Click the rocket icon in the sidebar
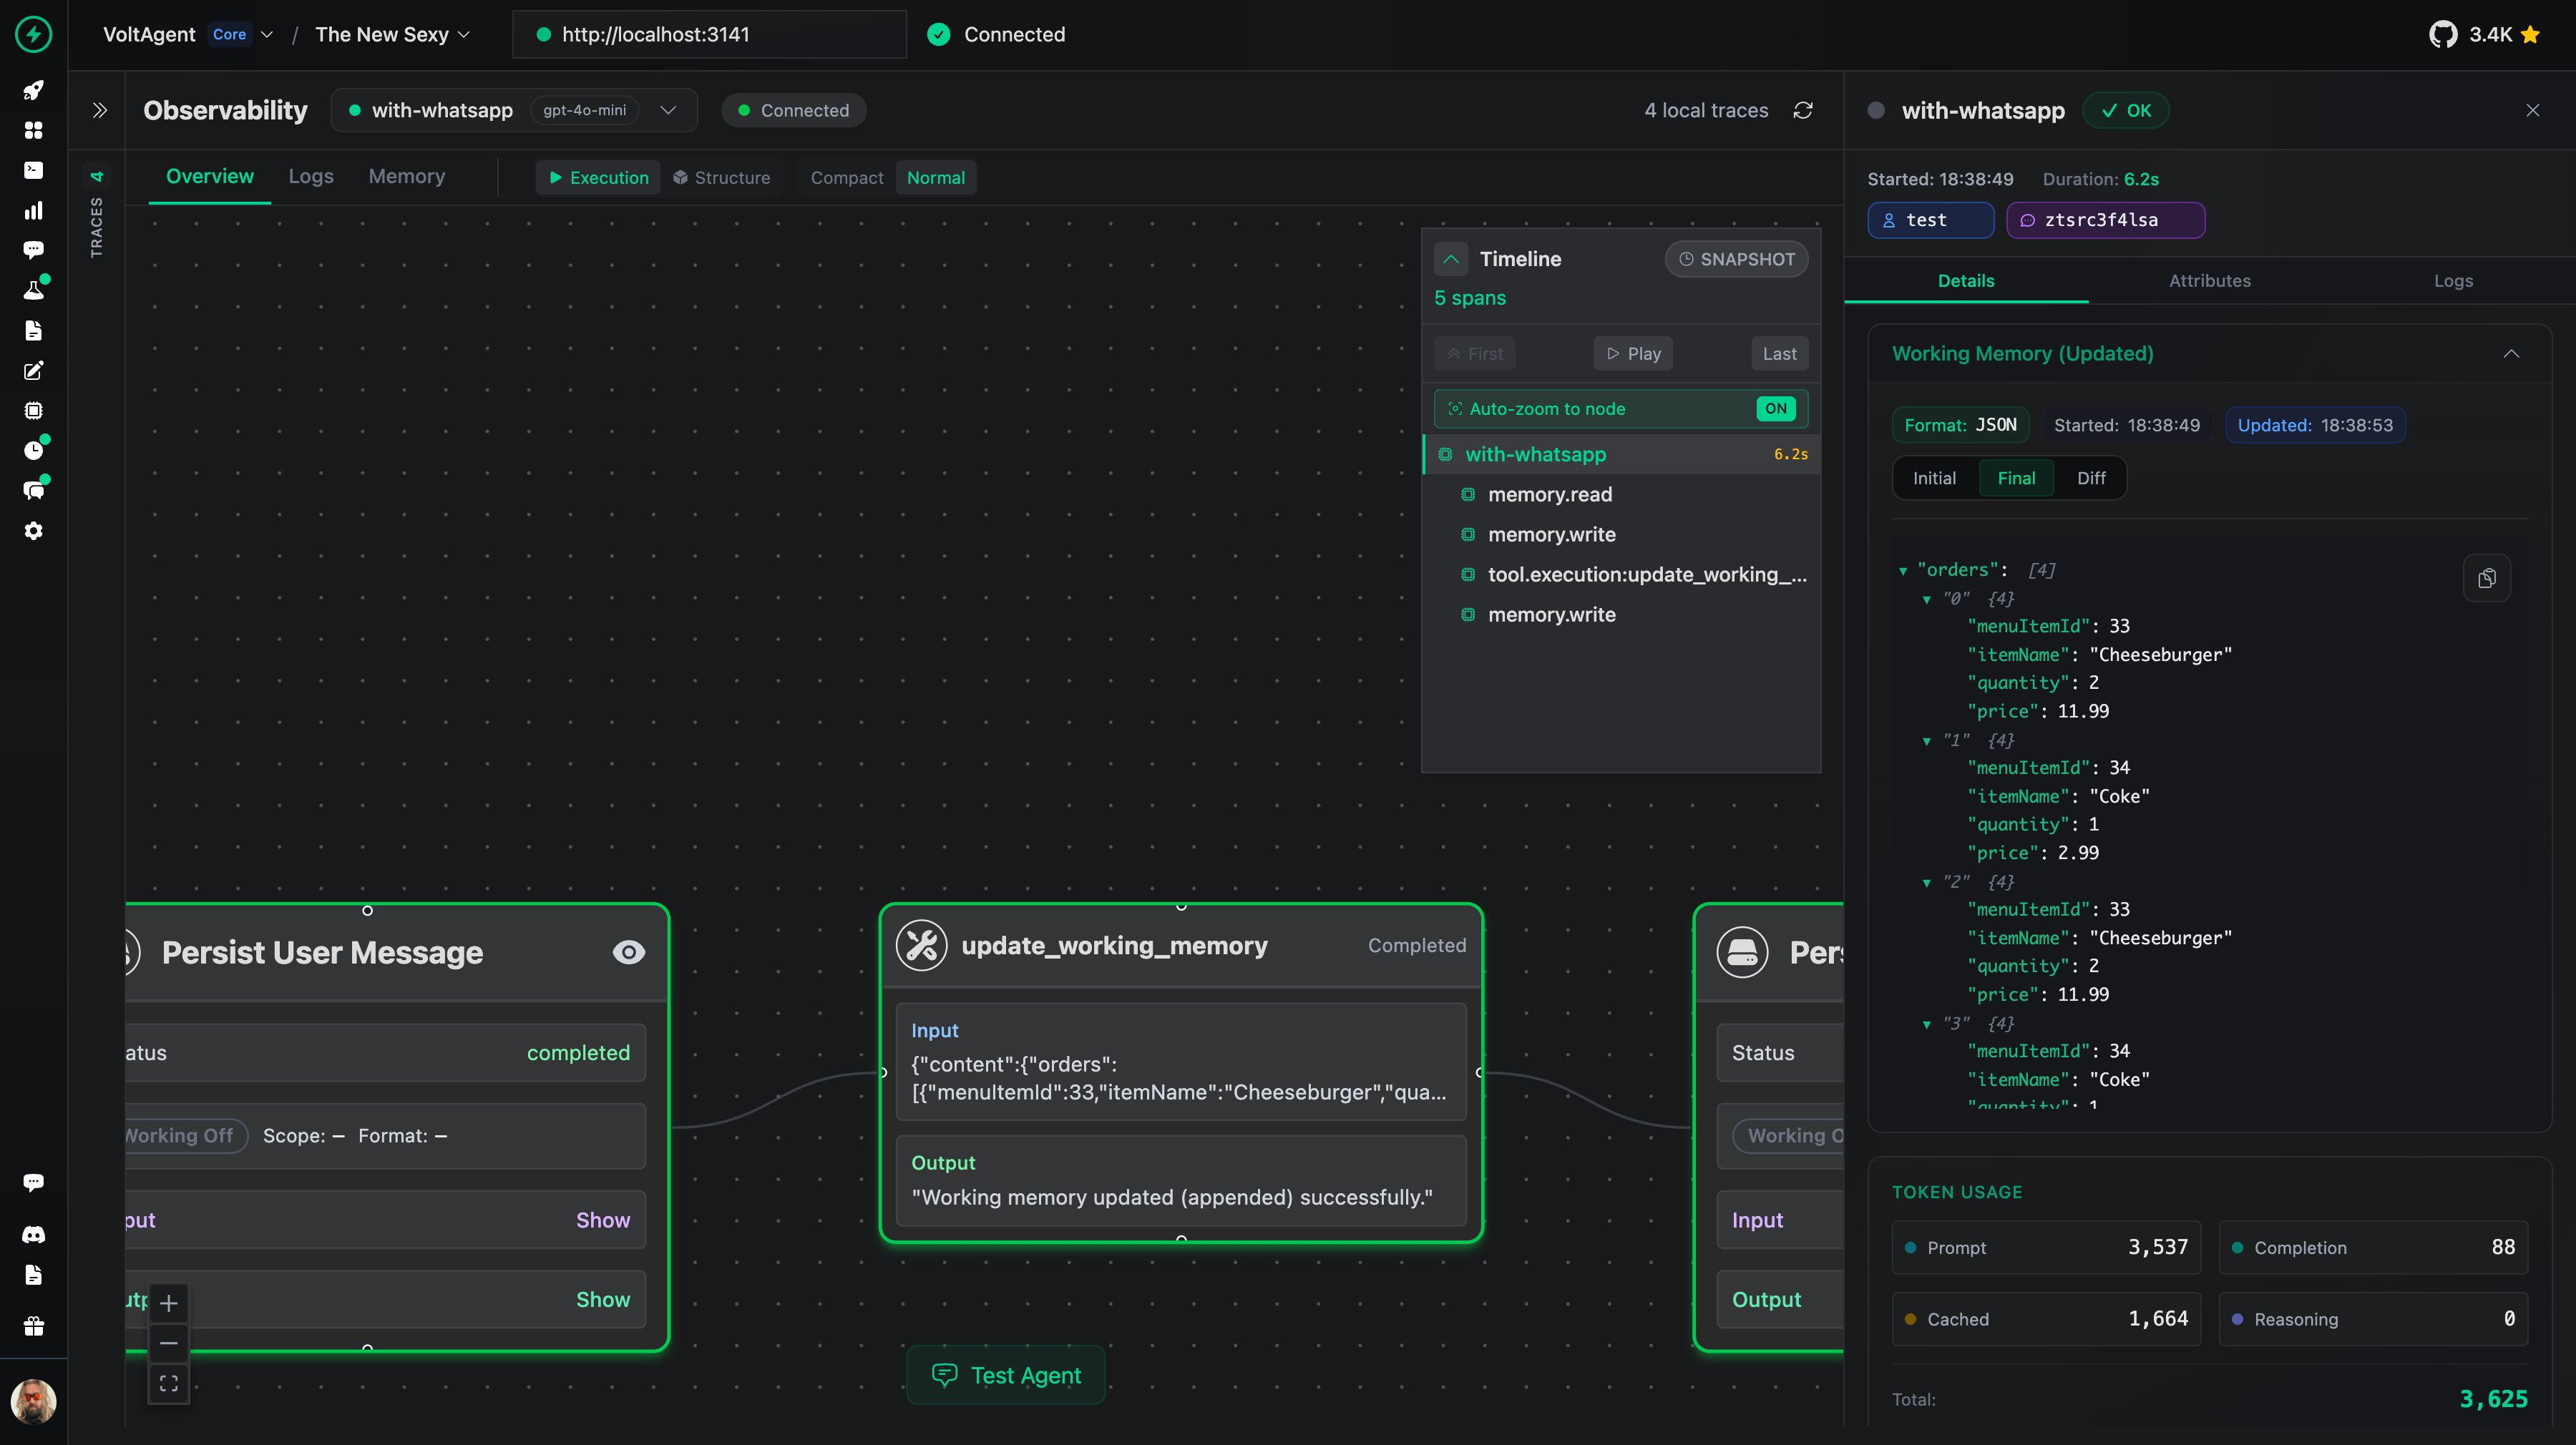 (33, 90)
